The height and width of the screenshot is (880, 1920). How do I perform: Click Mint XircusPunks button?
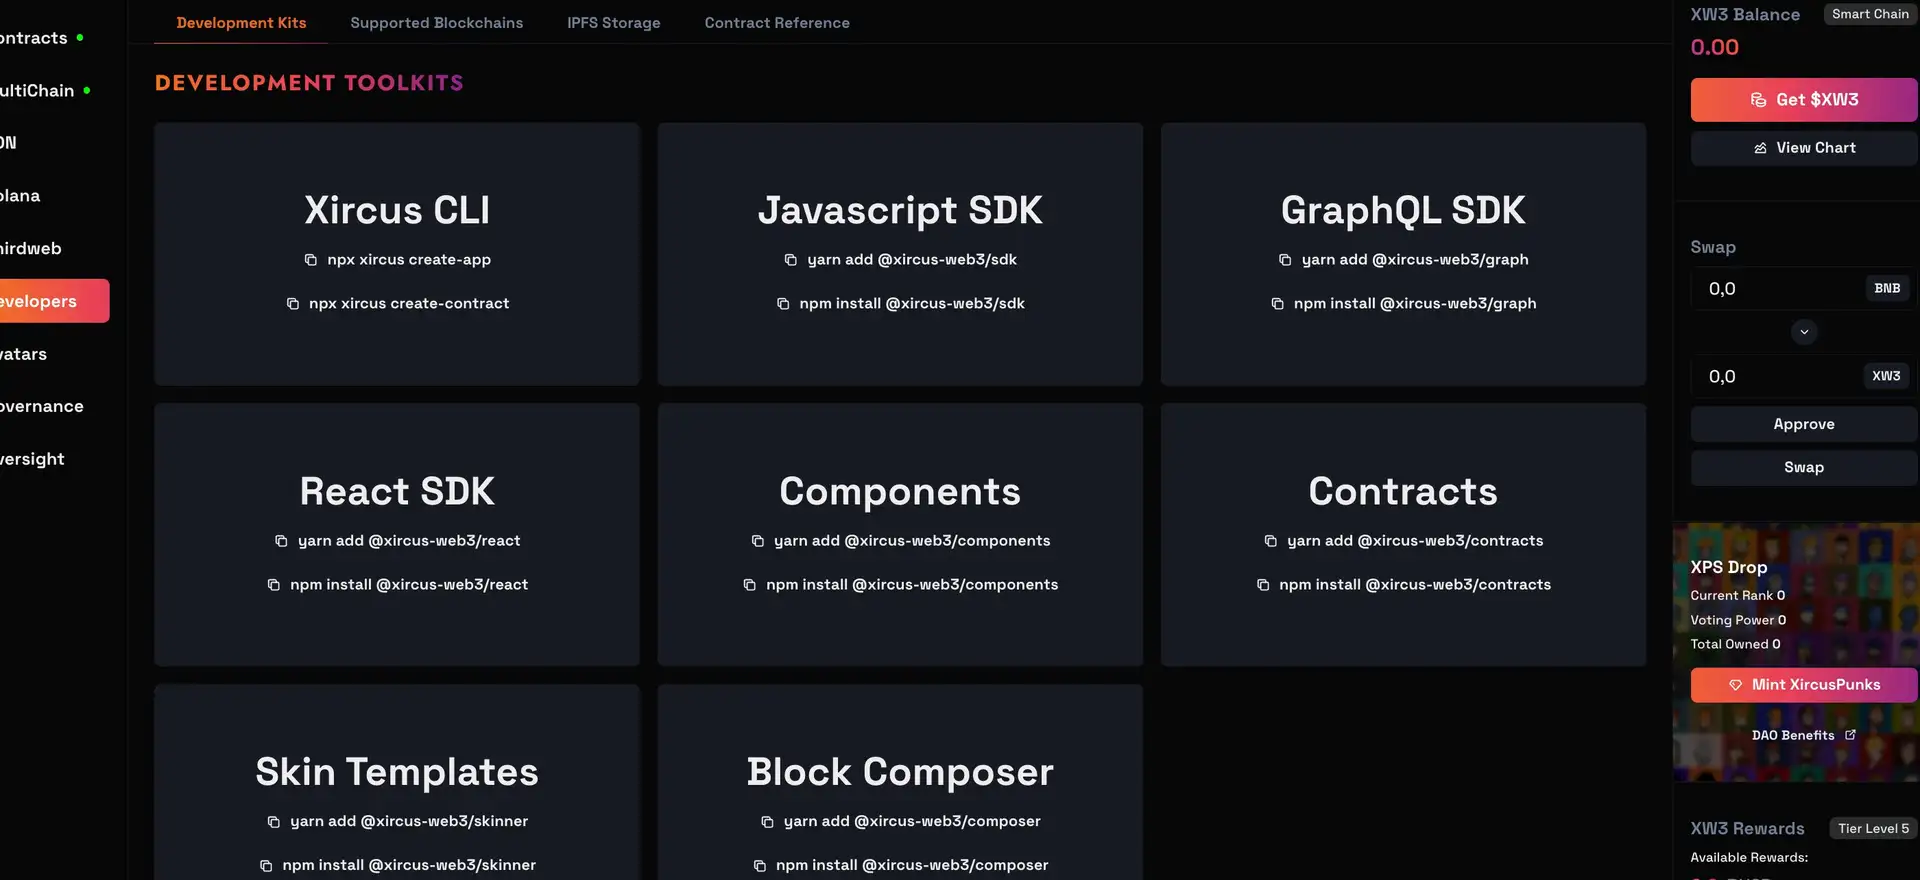(x=1804, y=685)
